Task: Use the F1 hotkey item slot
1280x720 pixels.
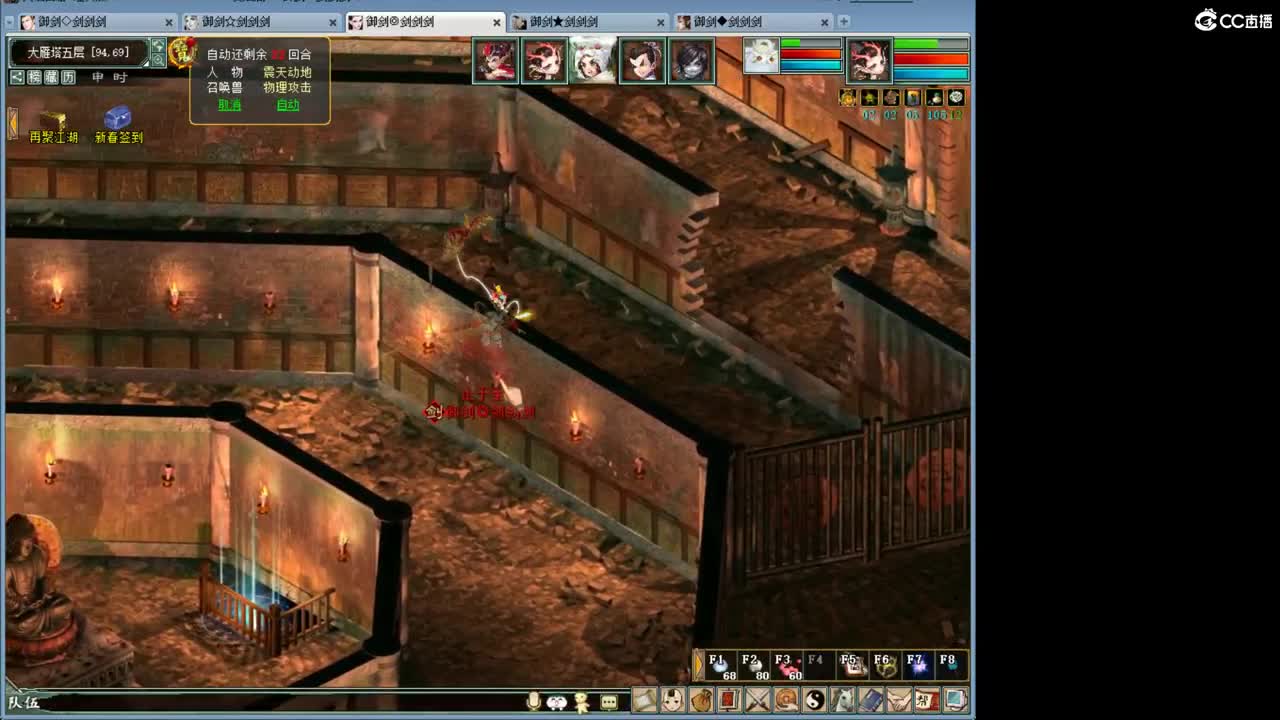Action: click(722, 666)
